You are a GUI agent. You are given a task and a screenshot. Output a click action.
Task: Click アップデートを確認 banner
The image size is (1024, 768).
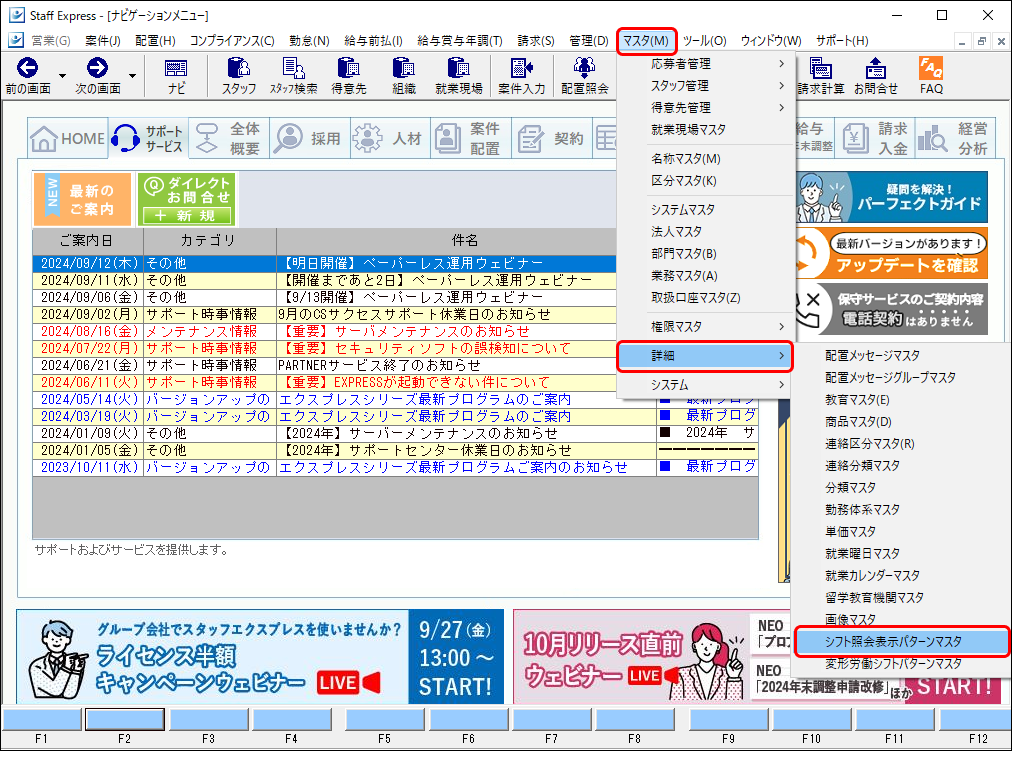click(891, 253)
